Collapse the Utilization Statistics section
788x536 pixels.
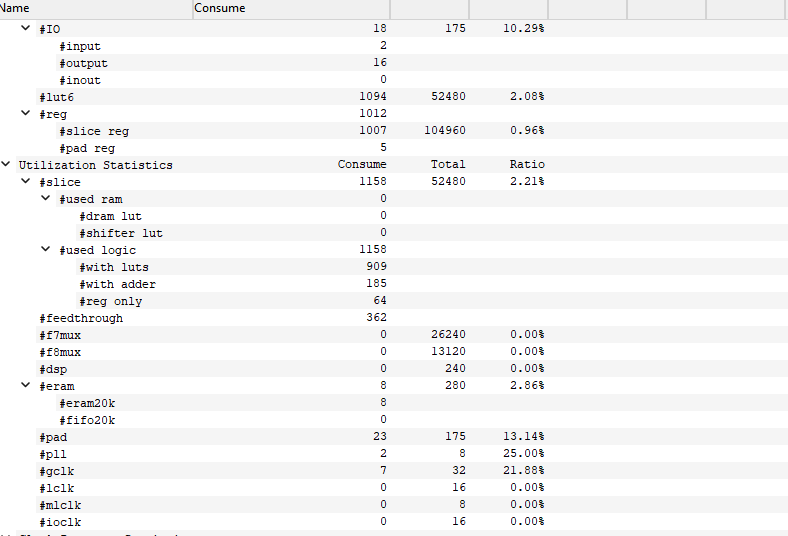(7, 165)
